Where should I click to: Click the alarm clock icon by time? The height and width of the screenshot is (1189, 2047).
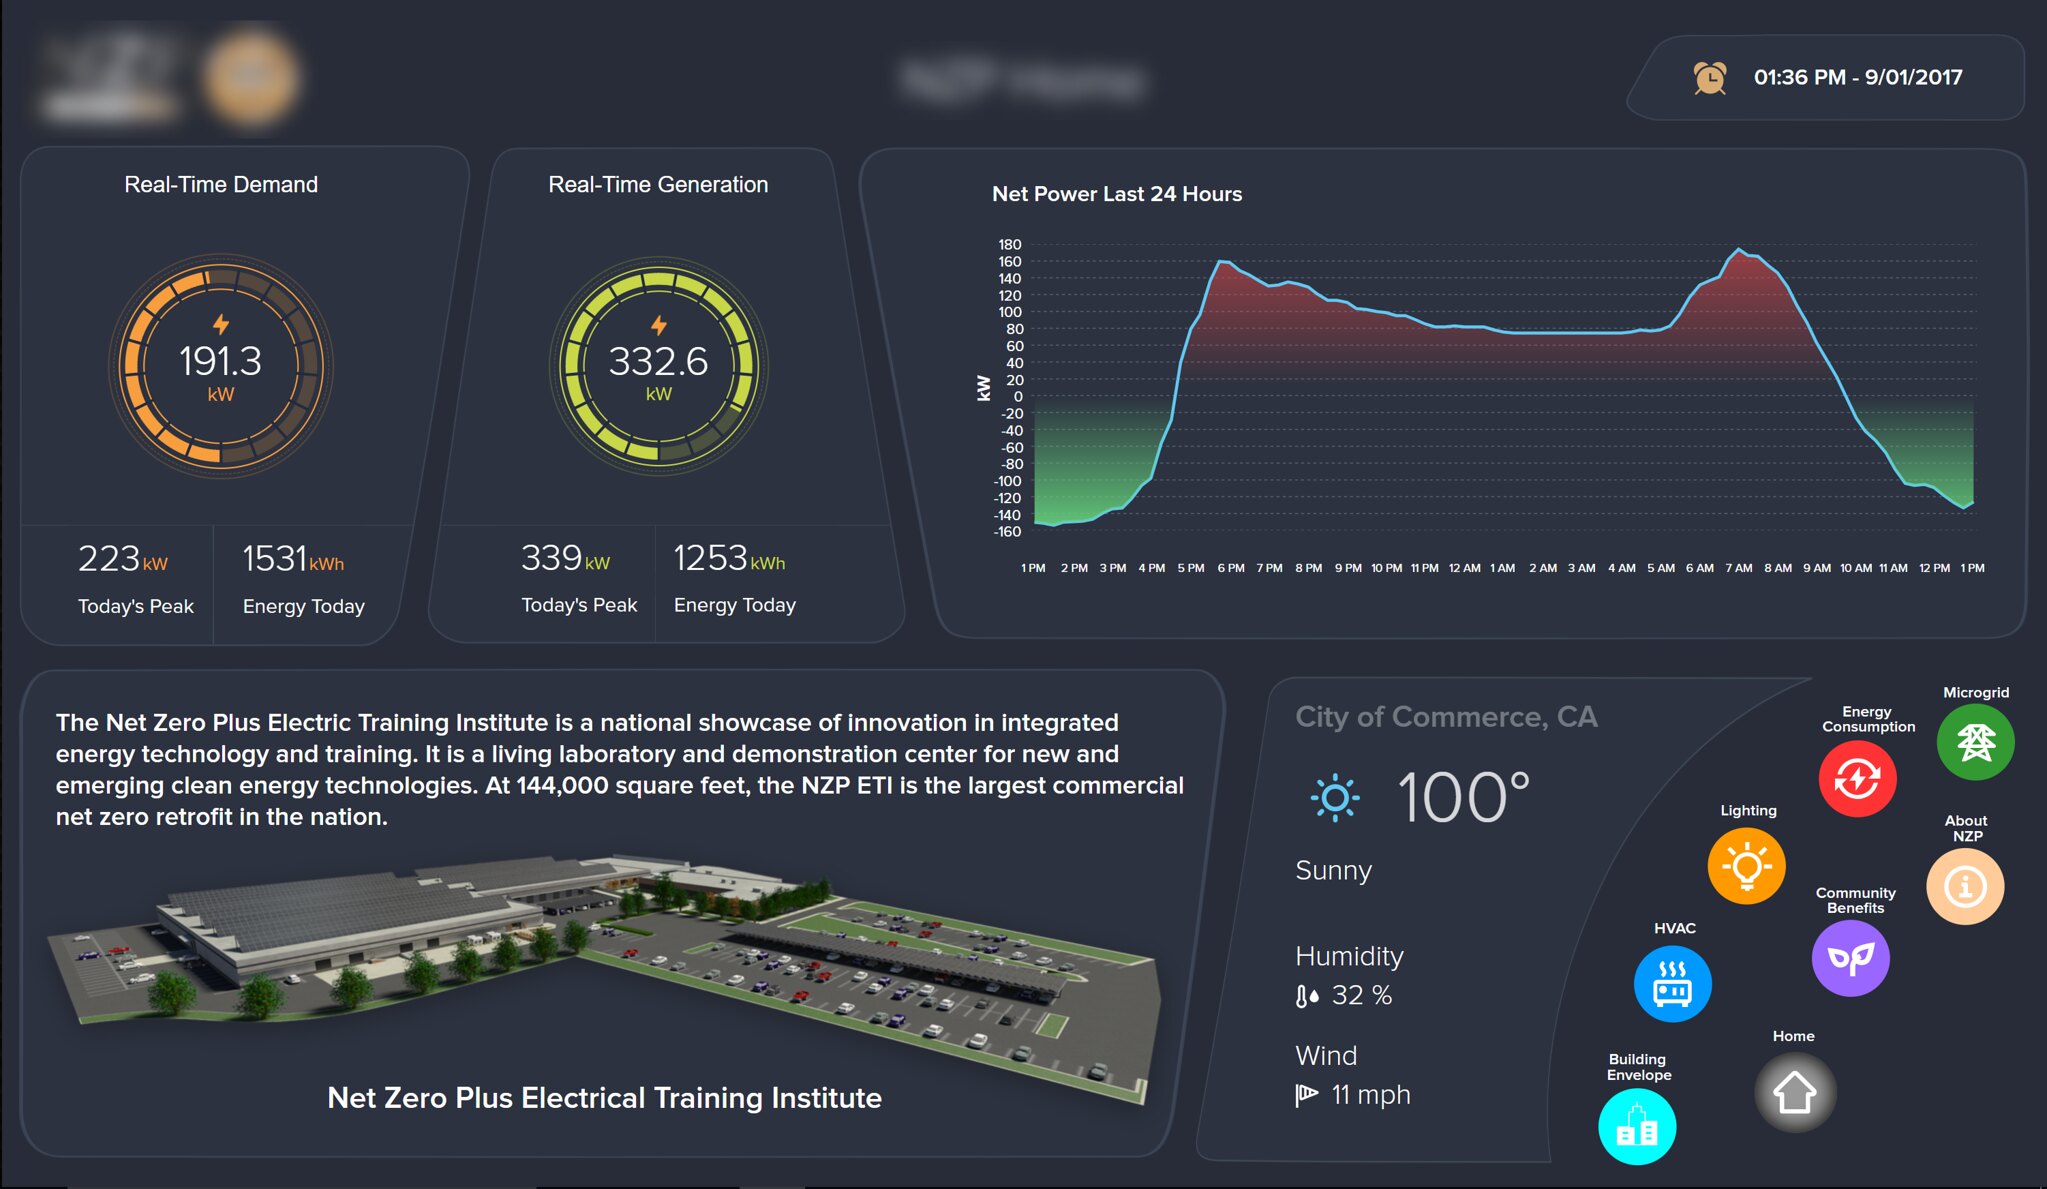point(1709,77)
